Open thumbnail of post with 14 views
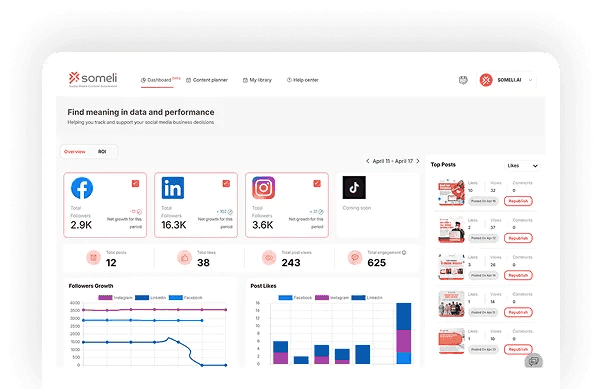The width and height of the screenshot is (602, 389). coord(452,303)
